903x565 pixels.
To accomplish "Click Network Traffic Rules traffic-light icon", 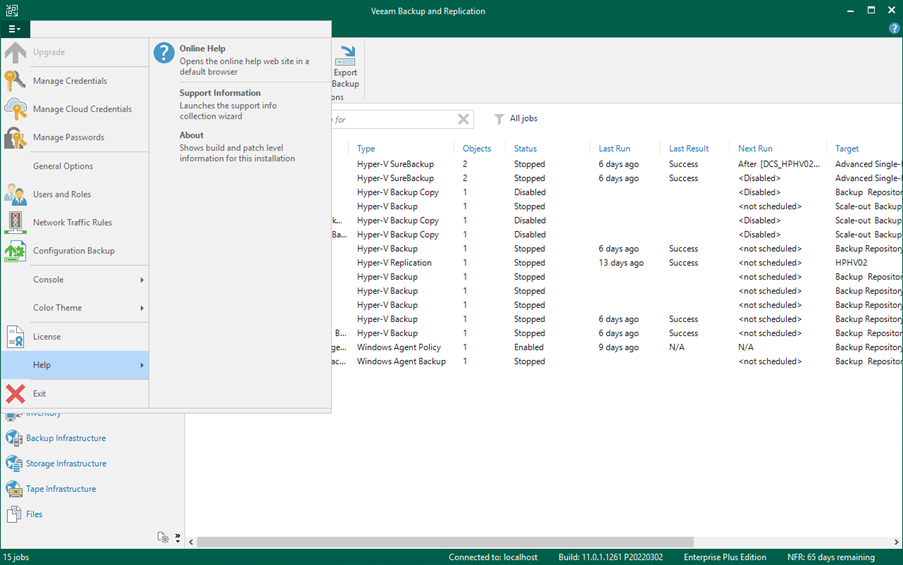I will click(16, 222).
